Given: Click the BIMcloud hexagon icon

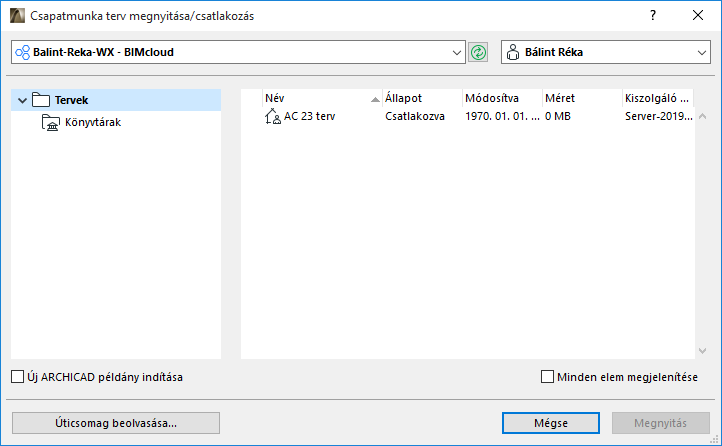Looking at the screenshot, I should 23,52.
